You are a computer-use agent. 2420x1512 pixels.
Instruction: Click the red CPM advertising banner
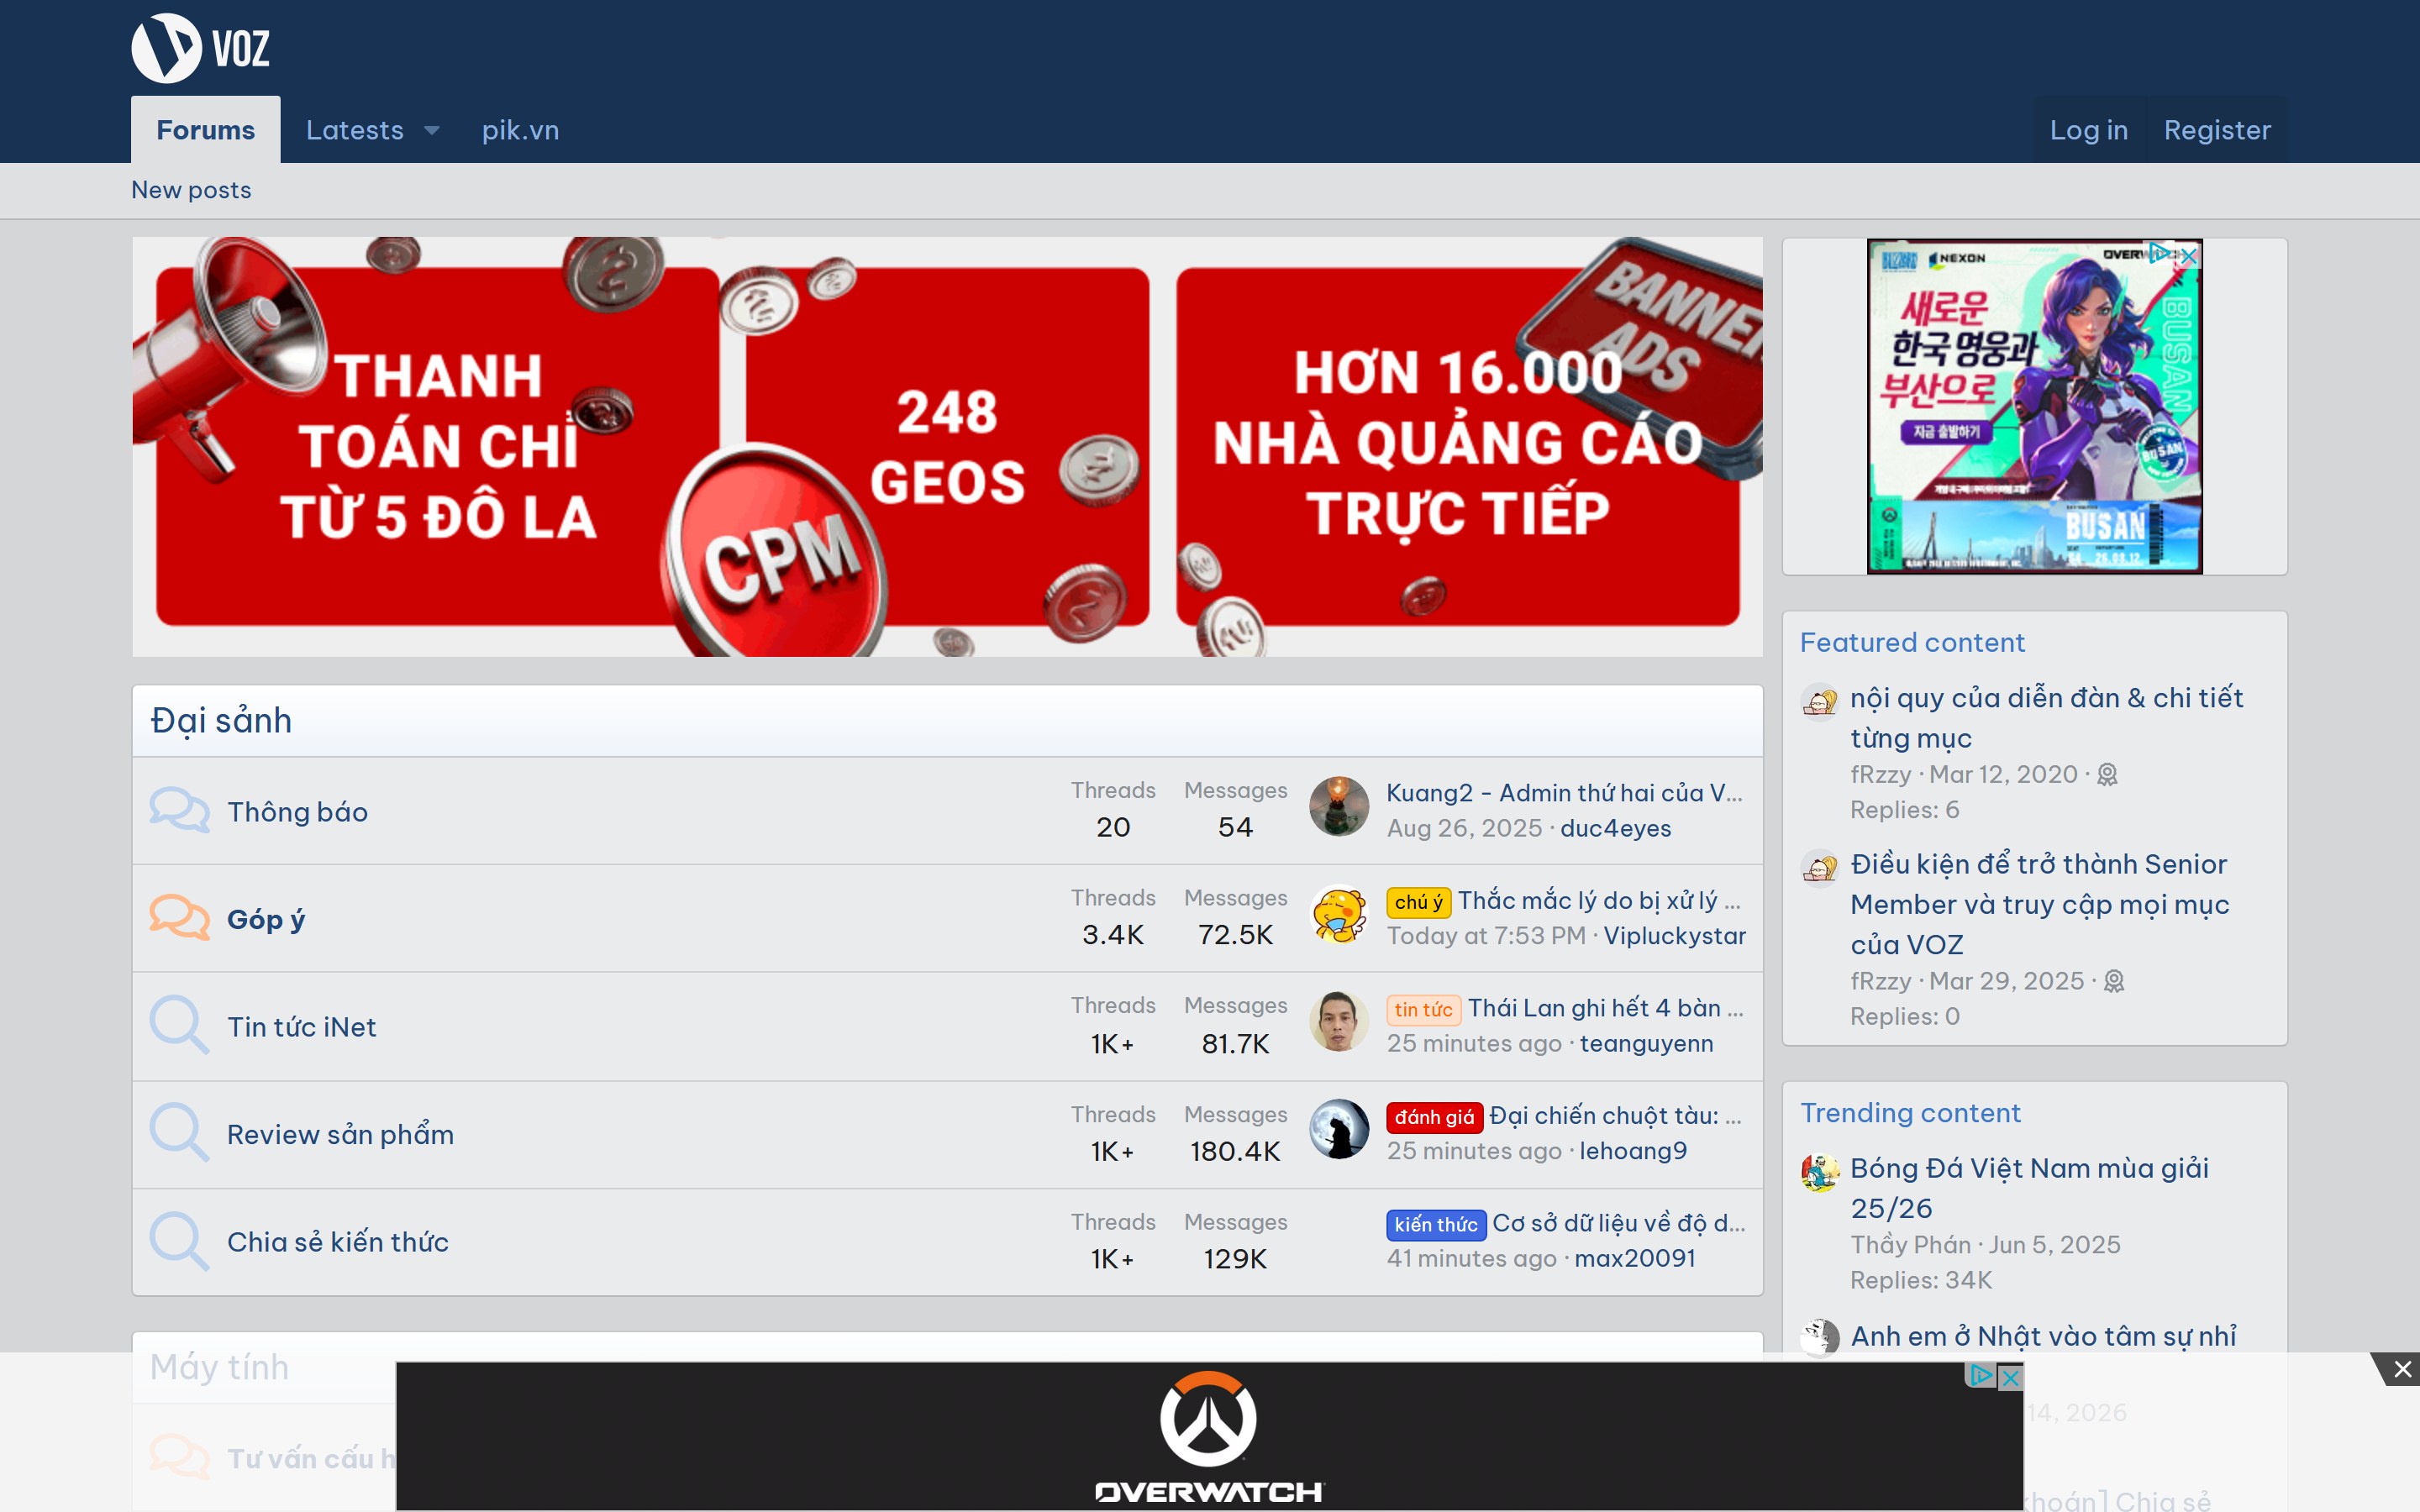point(947,447)
